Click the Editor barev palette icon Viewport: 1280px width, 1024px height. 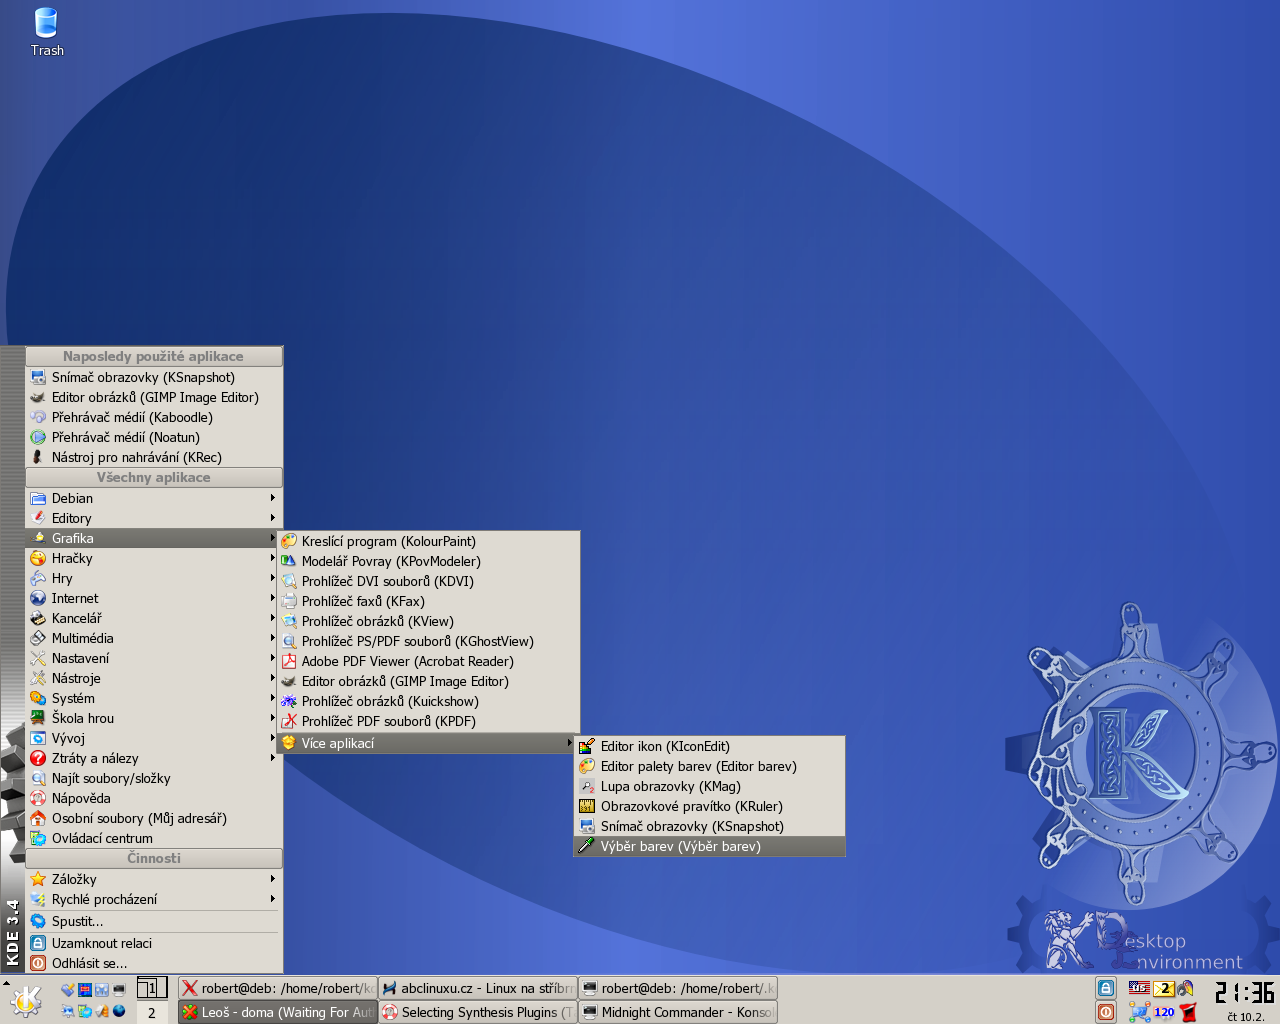[x=587, y=766]
